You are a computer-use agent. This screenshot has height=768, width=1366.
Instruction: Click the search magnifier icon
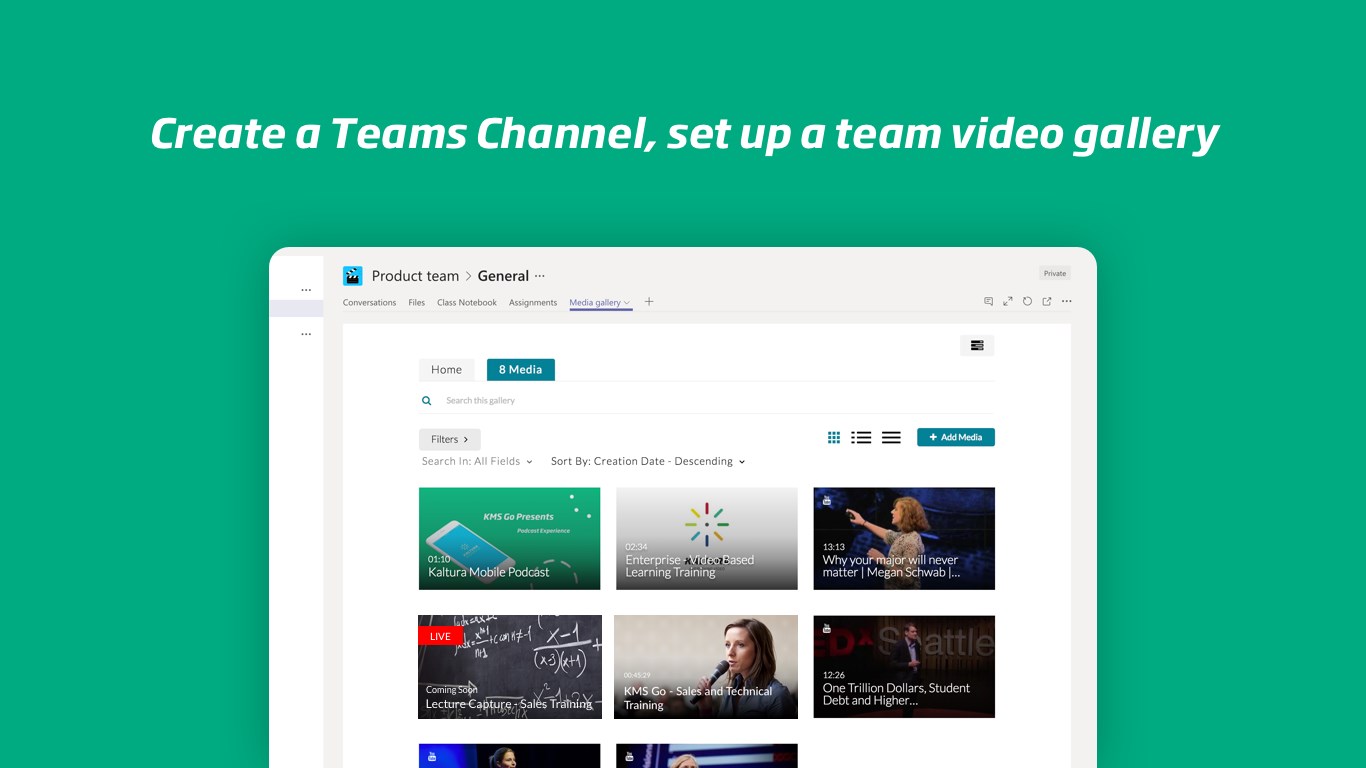coord(427,401)
